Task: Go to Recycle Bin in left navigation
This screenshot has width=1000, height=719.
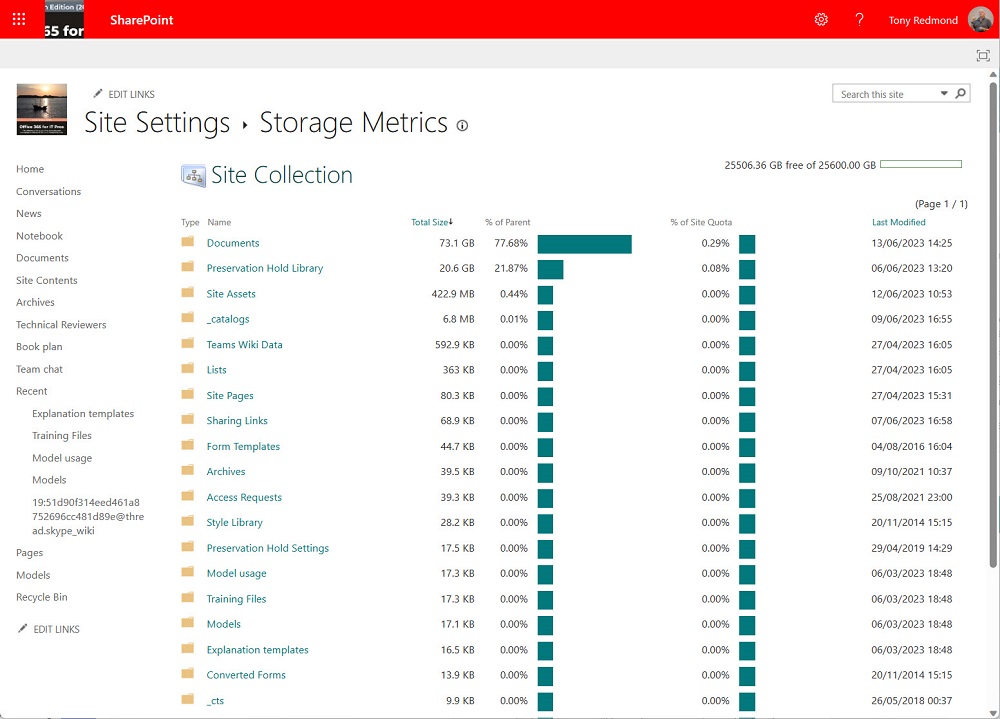Action: (x=41, y=597)
